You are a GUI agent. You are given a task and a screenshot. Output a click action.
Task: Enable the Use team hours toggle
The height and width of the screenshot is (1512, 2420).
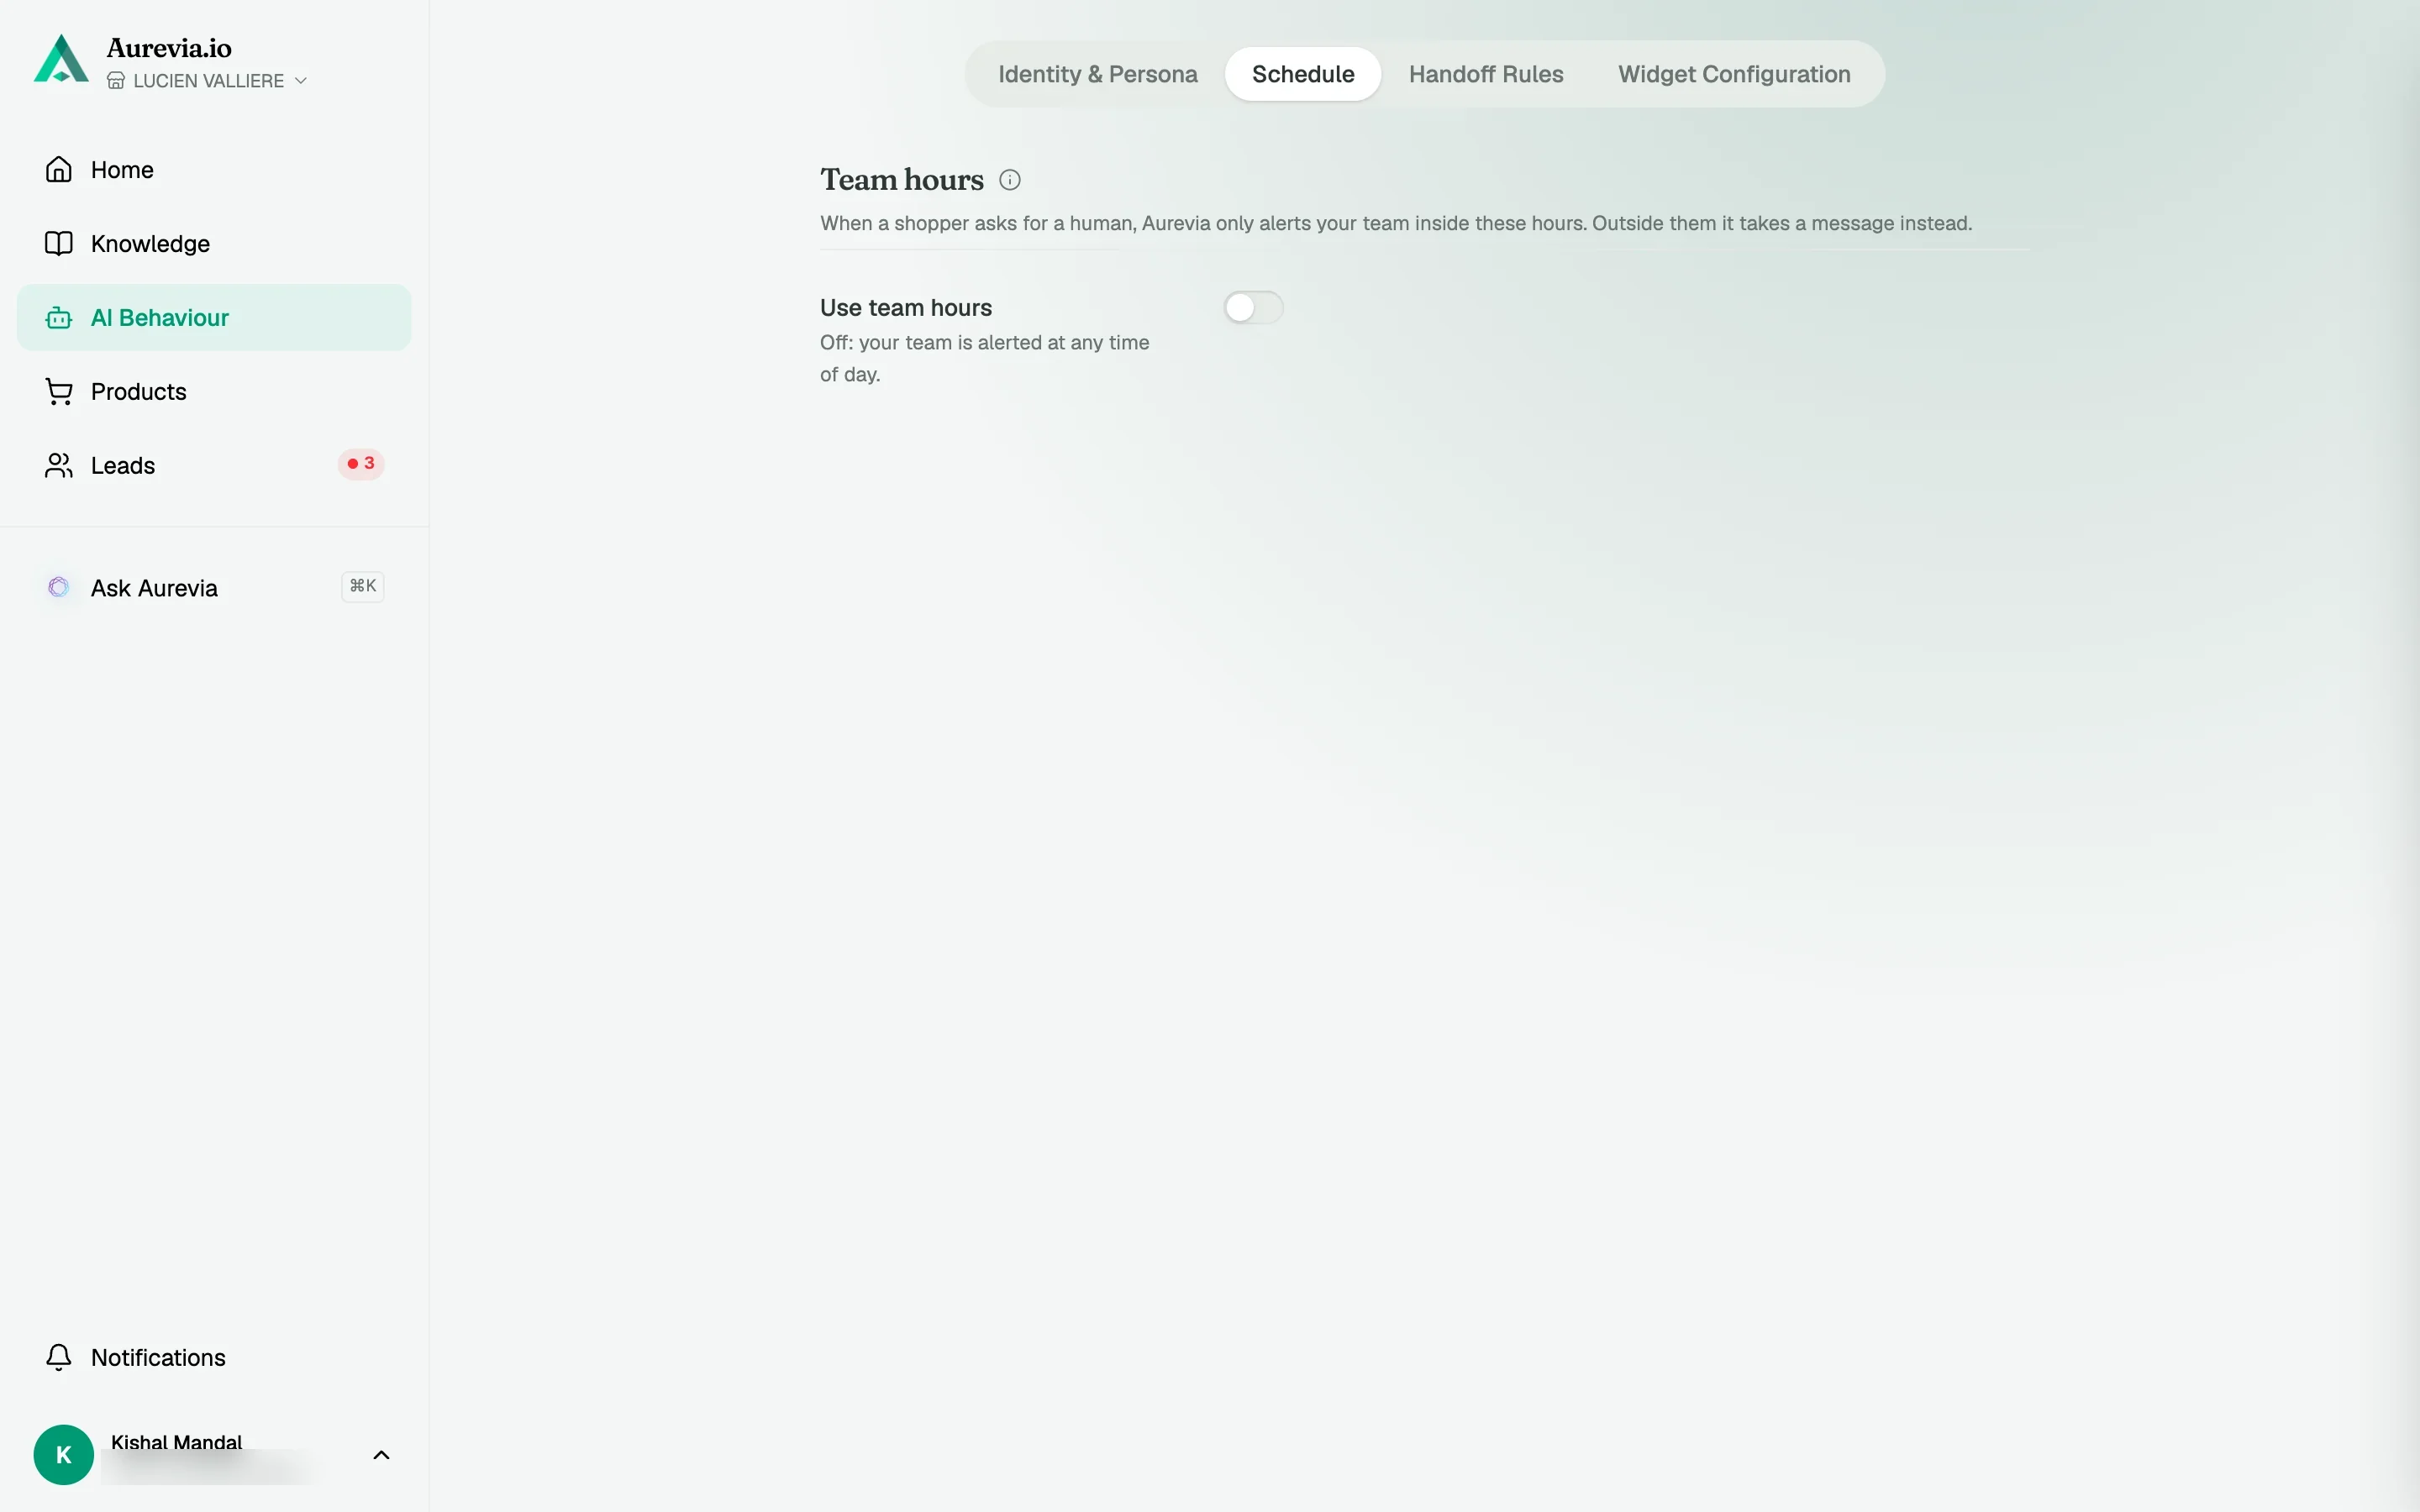coord(1253,307)
